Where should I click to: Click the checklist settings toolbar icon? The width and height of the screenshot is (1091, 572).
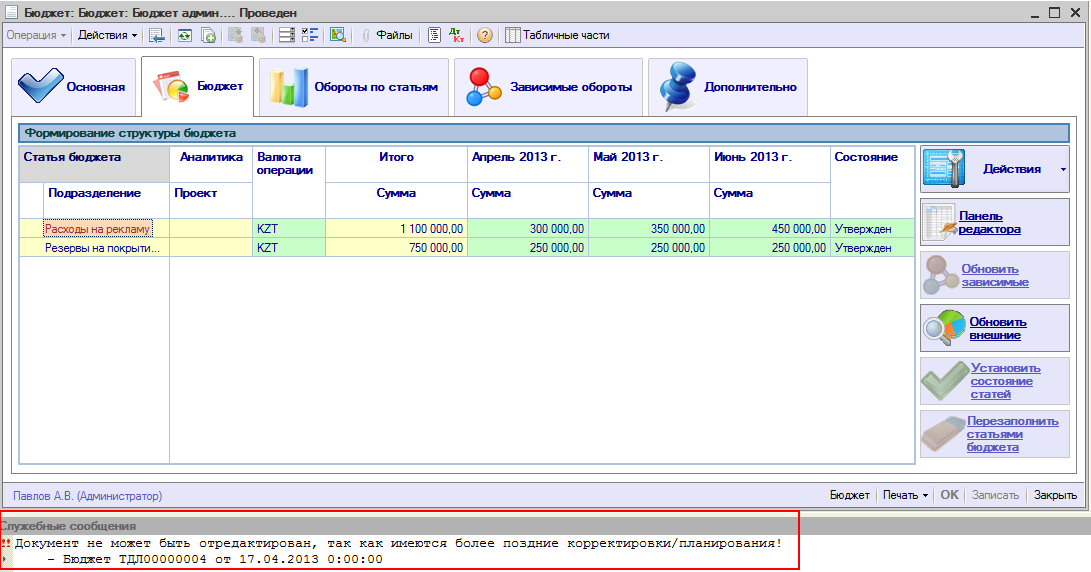point(310,35)
